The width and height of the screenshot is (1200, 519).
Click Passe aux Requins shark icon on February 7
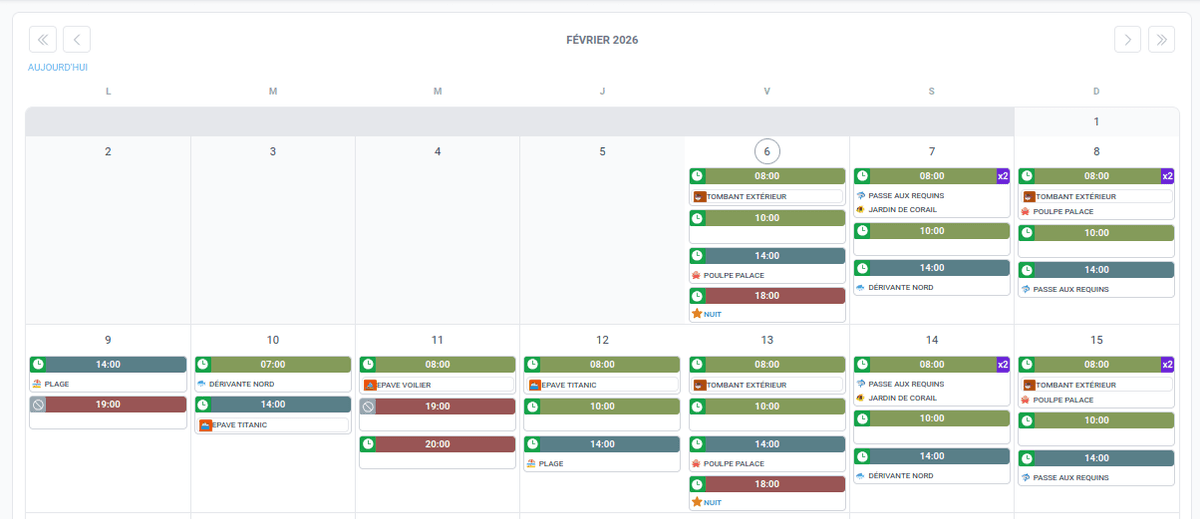(861, 195)
